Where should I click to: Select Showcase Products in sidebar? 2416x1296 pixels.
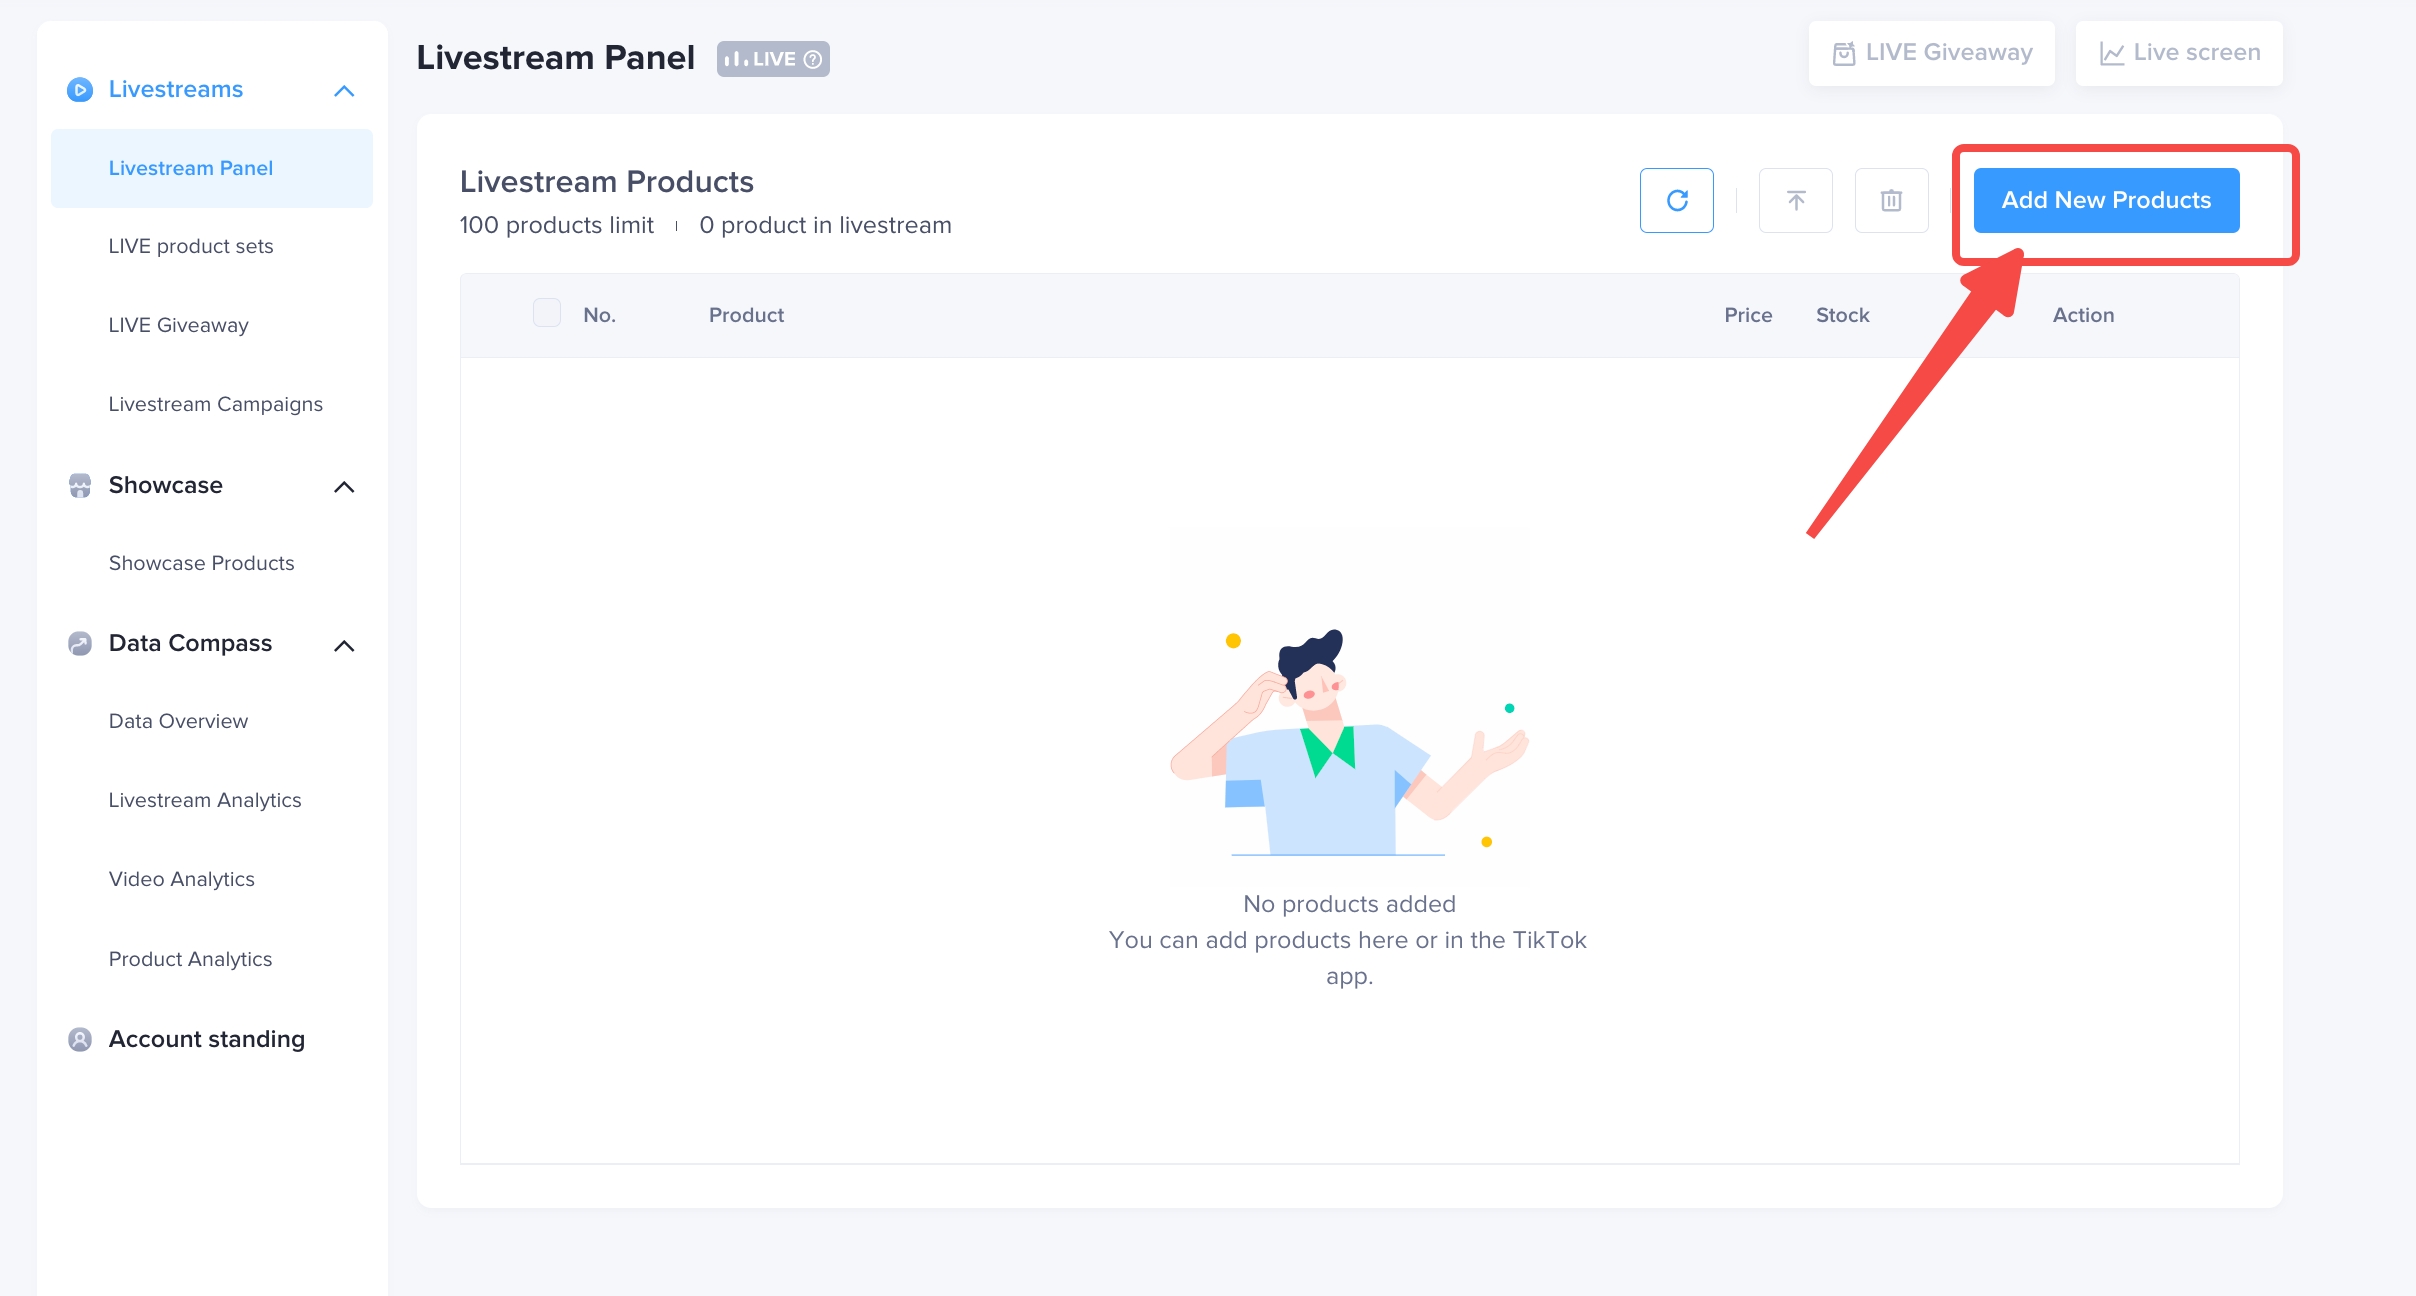click(x=202, y=563)
